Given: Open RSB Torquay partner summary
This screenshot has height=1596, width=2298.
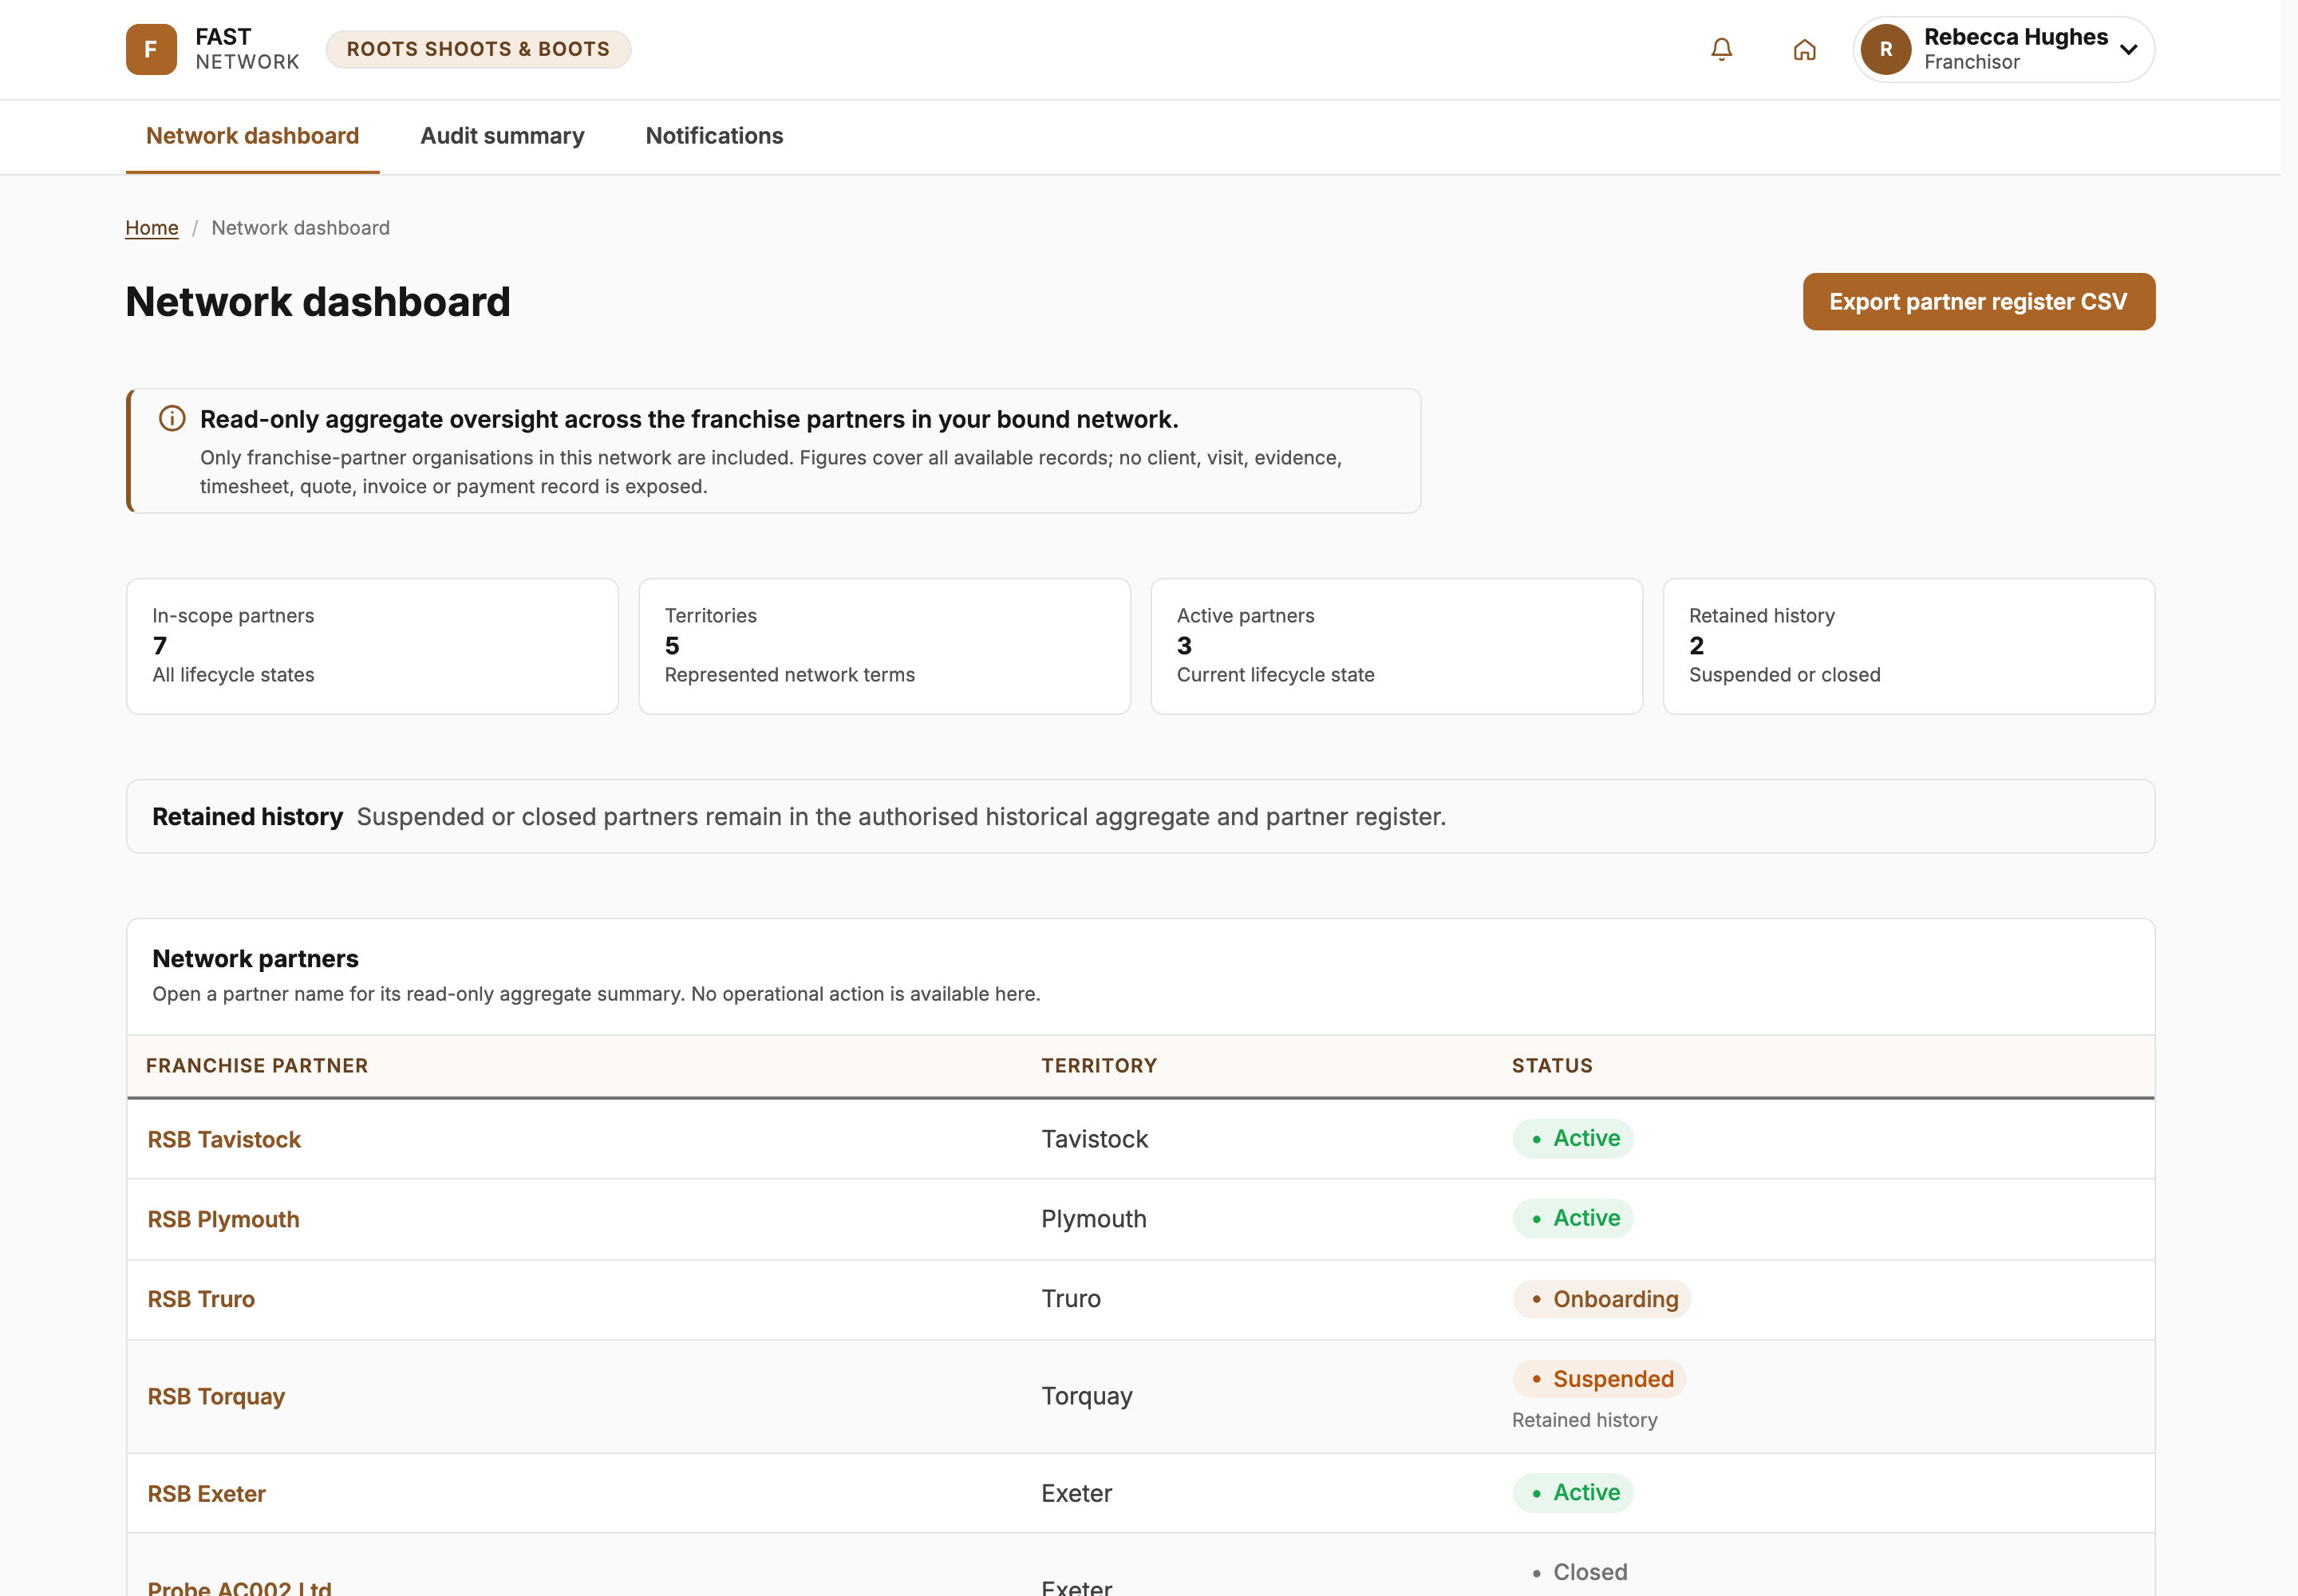Looking at the screenshot, I should pyautogui.click(x=216, y=1396).
